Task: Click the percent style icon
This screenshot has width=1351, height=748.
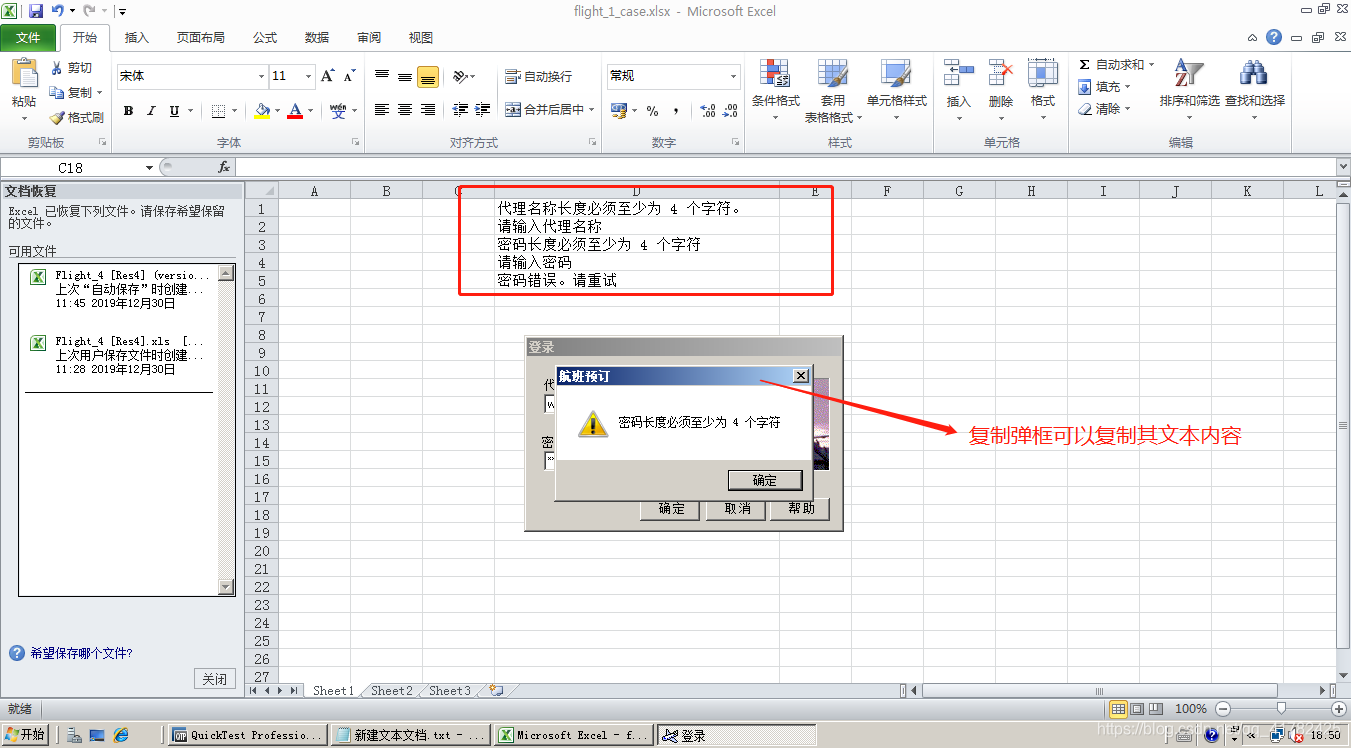Action: (652, 111)
